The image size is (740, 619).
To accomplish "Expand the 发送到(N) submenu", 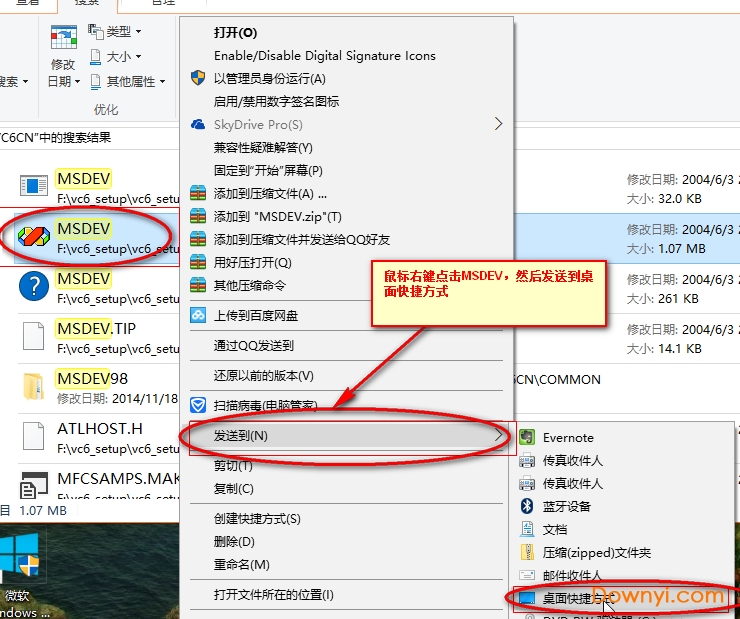I will point(348,435).
